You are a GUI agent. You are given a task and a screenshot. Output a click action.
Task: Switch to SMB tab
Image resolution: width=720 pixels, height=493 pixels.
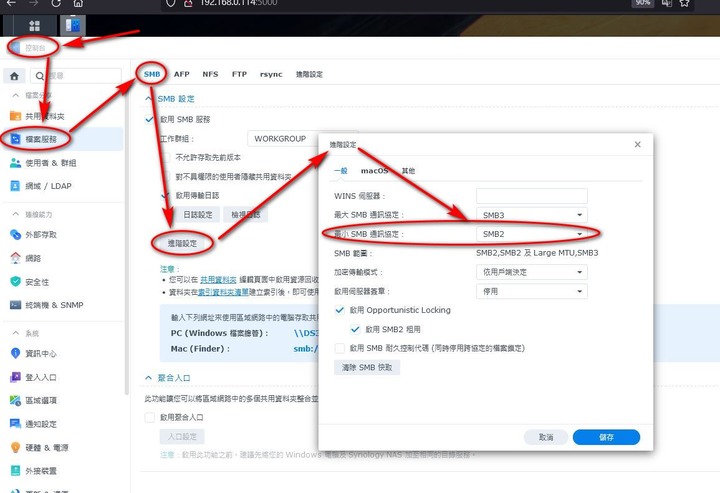point(152,74)
